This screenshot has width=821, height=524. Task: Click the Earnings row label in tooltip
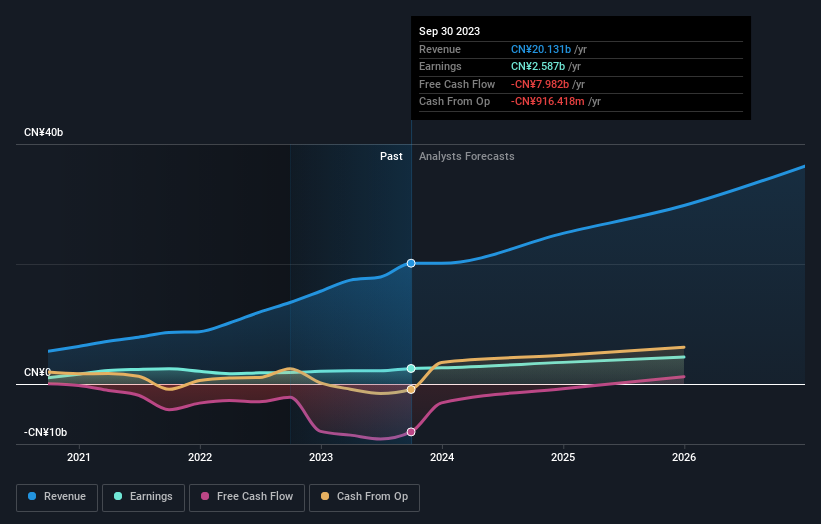click(440, 66)
